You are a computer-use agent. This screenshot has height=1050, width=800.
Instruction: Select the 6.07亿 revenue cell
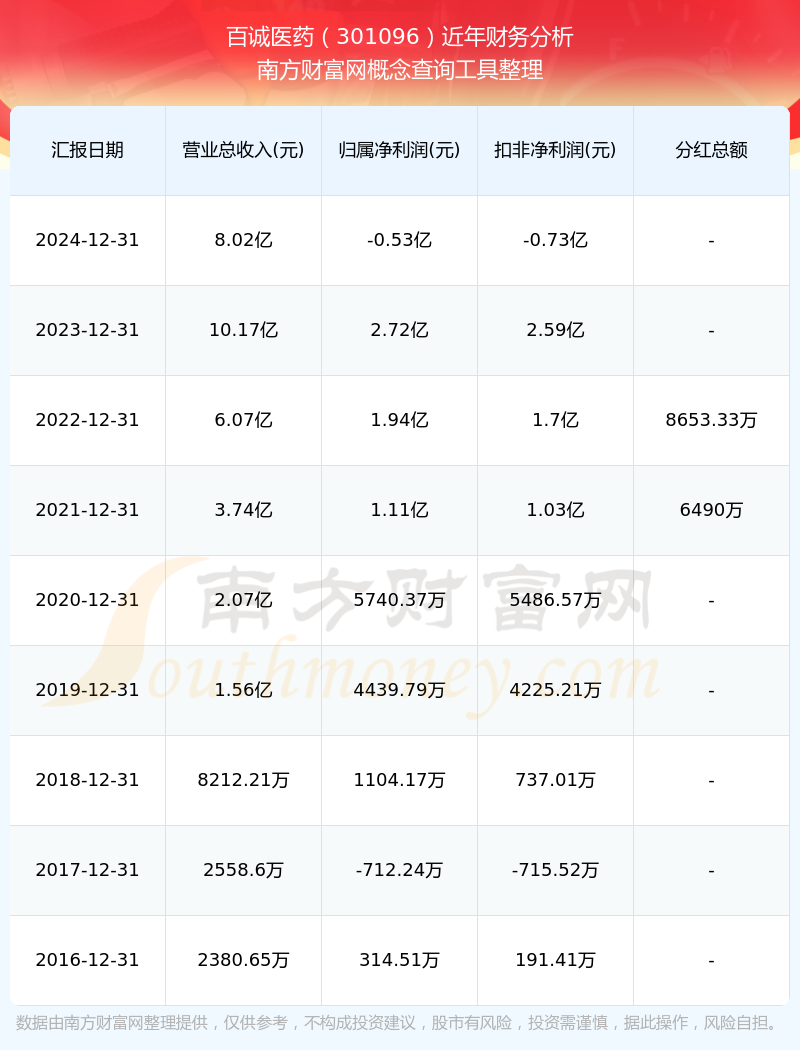click(x=244, y=421)
